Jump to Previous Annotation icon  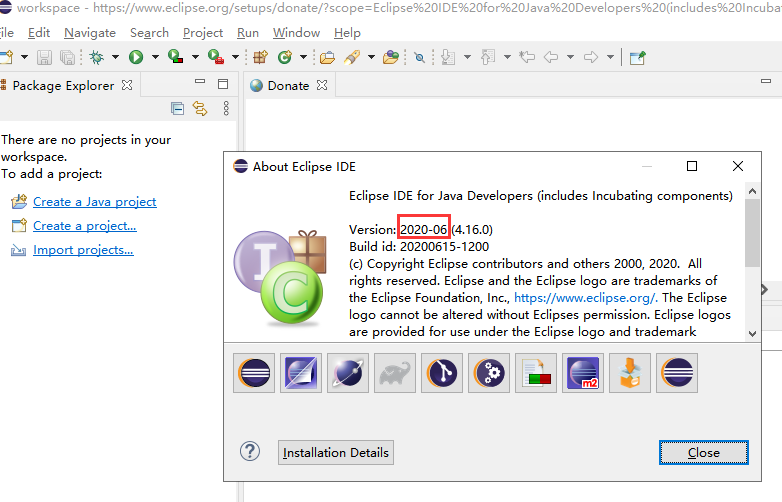(488, 57)
